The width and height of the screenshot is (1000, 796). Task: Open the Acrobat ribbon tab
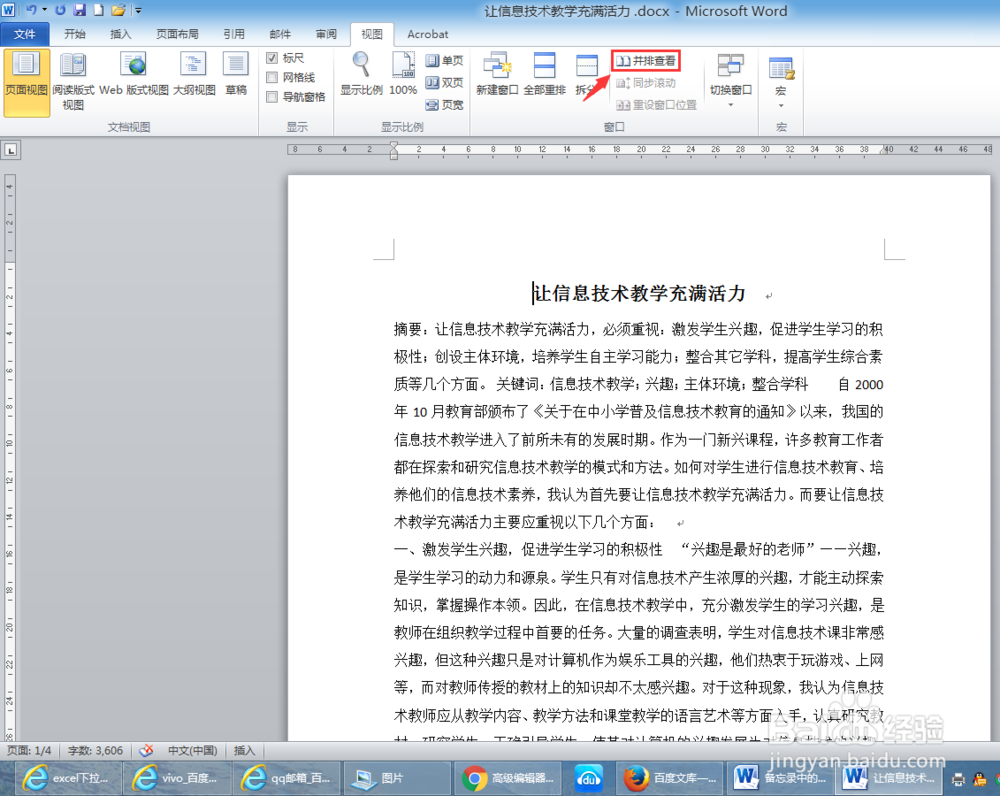coord(428,33)
